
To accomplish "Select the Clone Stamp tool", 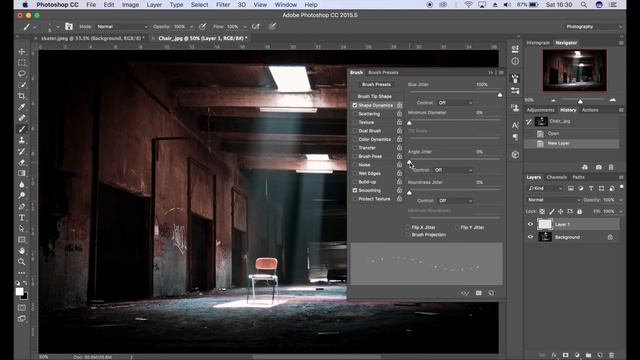I will (22, 140).
